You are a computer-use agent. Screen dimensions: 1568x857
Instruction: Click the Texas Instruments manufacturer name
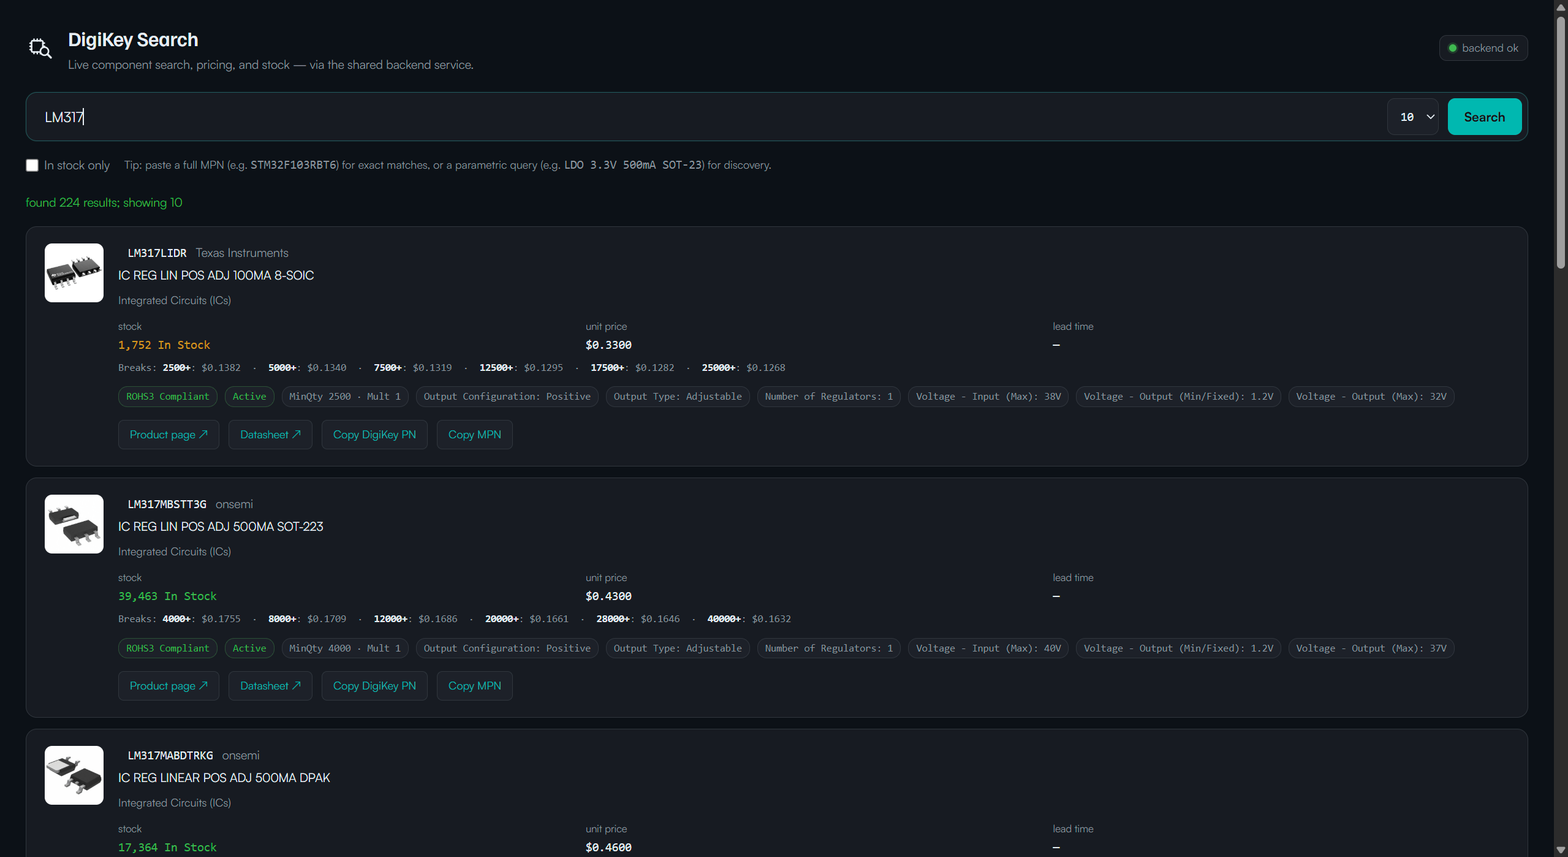click(242, 253)
